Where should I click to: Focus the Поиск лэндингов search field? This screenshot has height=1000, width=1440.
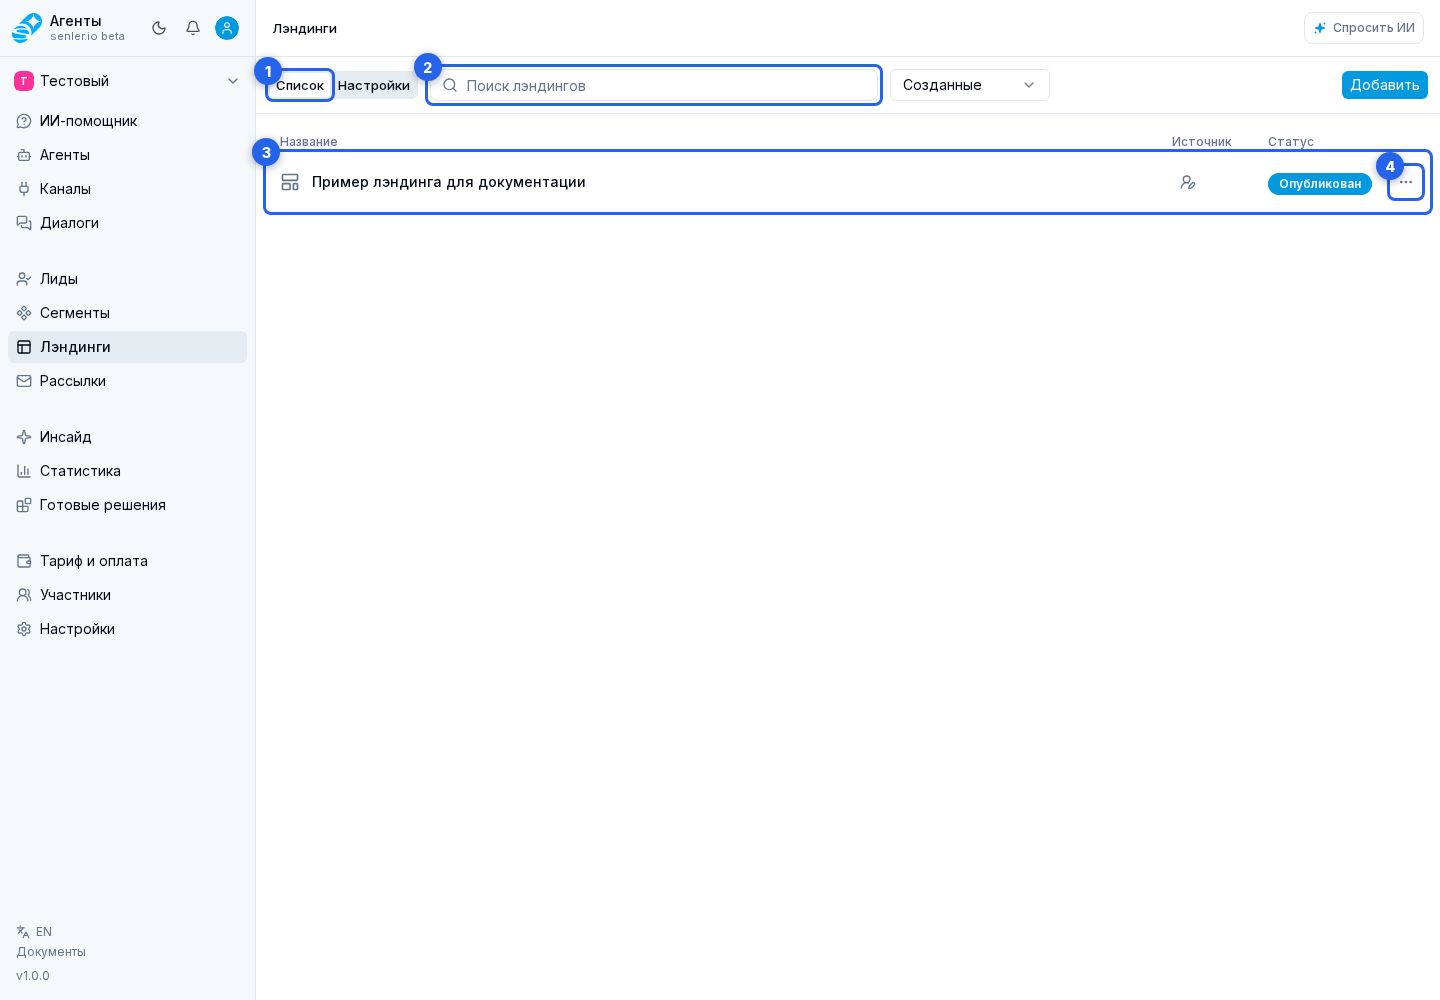click(654, 85)
